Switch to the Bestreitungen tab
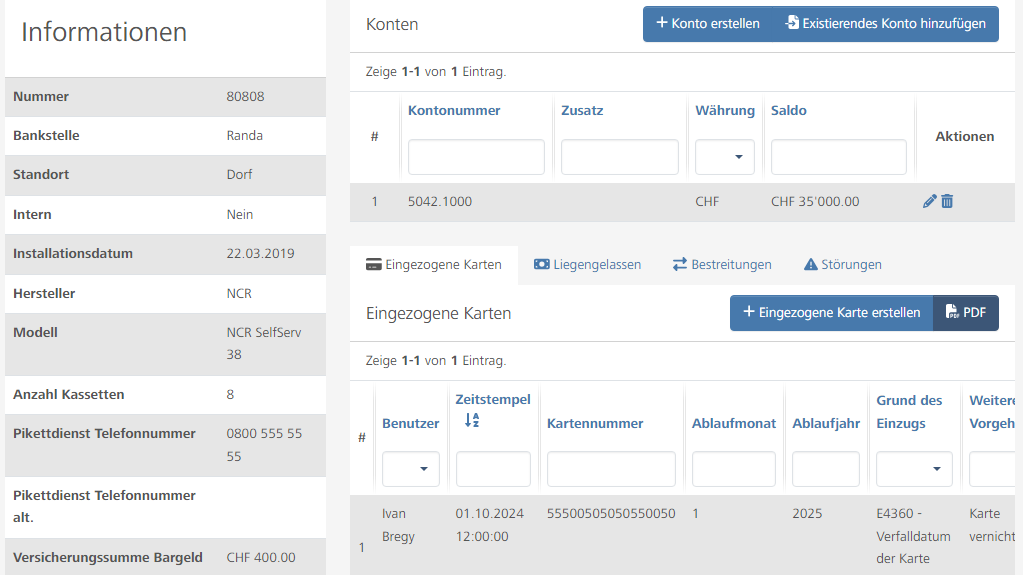The image size is (1023, 575). pos(721,265)
